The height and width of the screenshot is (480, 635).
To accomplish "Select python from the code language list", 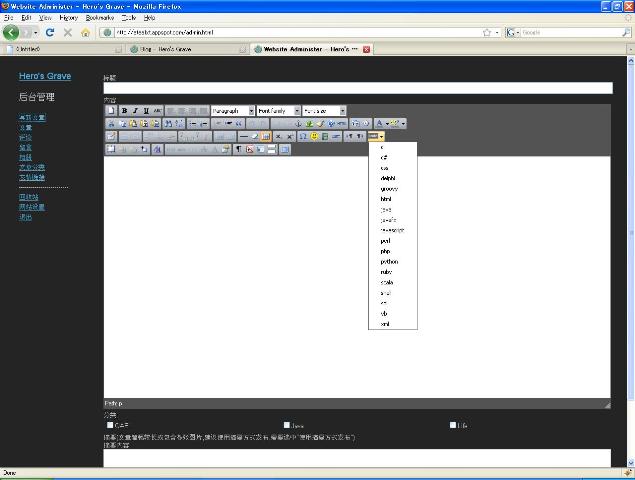I will coord(392,262).
